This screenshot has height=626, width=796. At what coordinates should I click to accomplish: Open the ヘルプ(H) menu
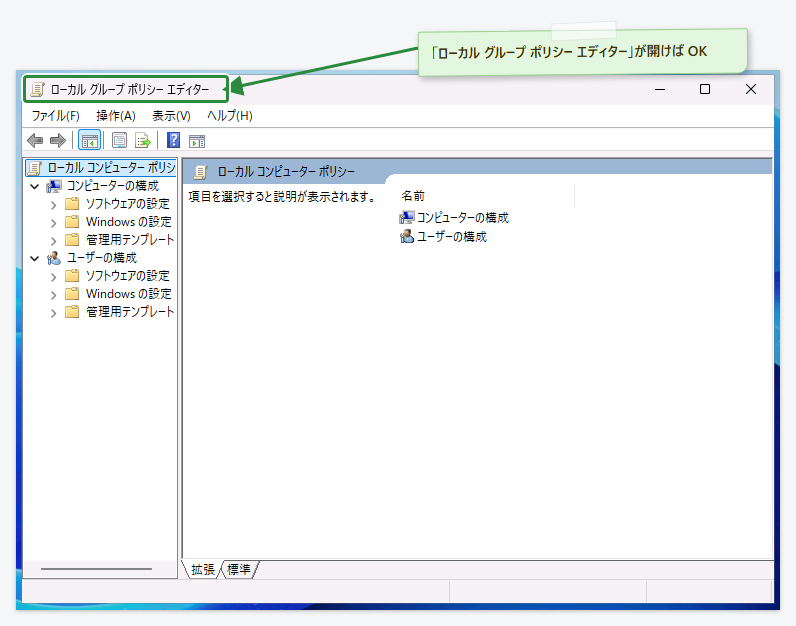pyautogui.click(x=229, y=116)
